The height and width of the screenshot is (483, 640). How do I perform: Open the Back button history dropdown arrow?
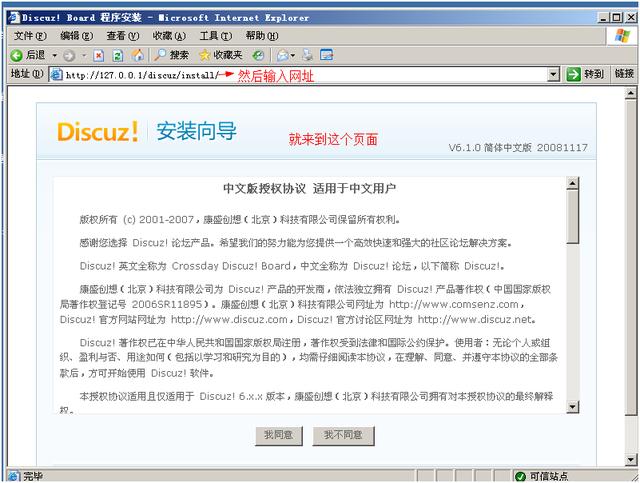coord(54,55)
